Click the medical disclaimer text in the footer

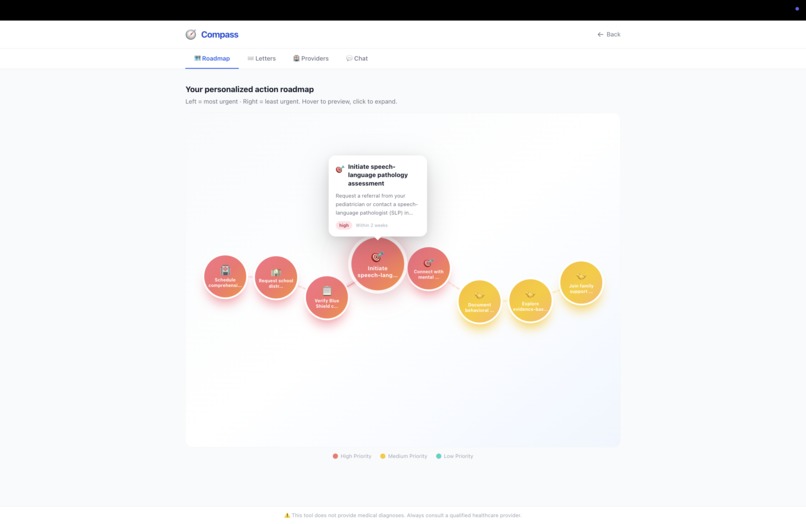point(406,515)
